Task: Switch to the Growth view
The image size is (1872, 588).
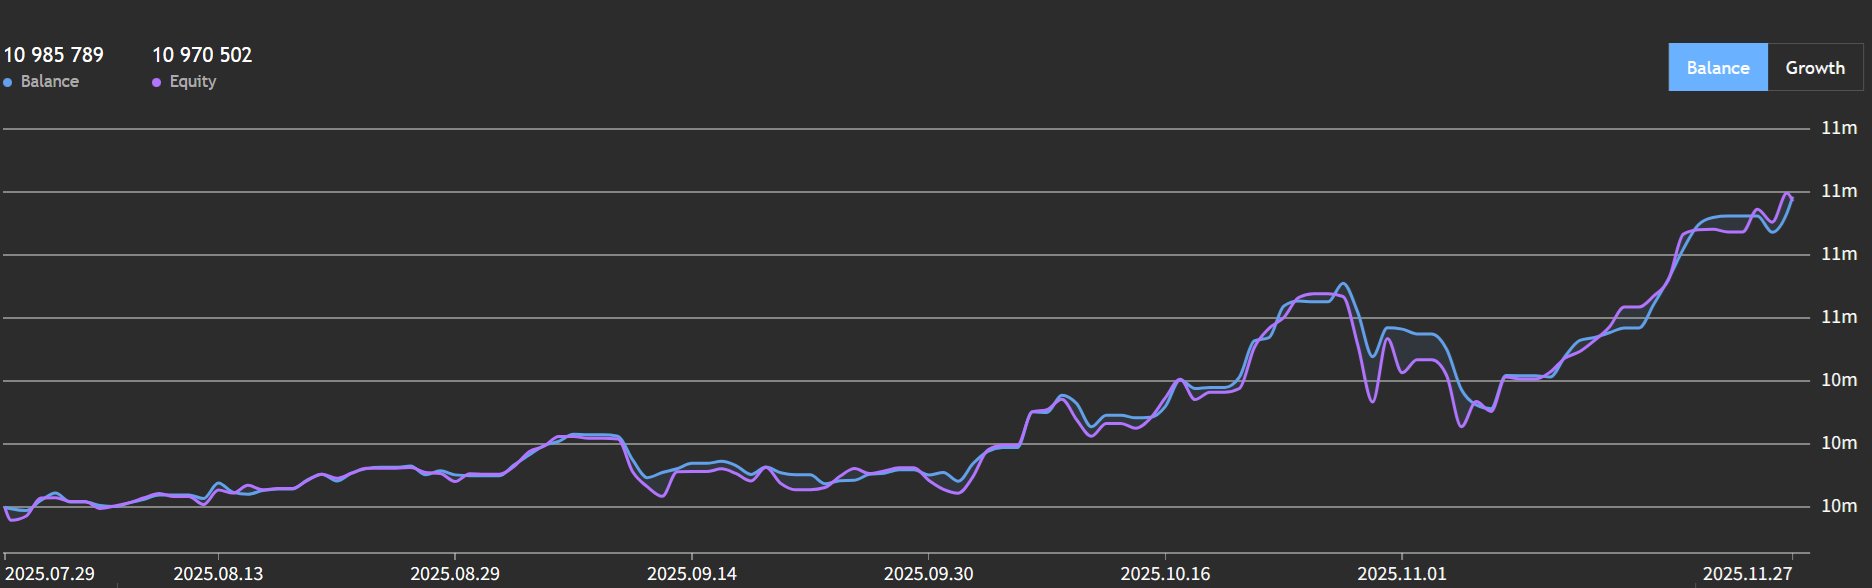Action: tap(1814, 68)
